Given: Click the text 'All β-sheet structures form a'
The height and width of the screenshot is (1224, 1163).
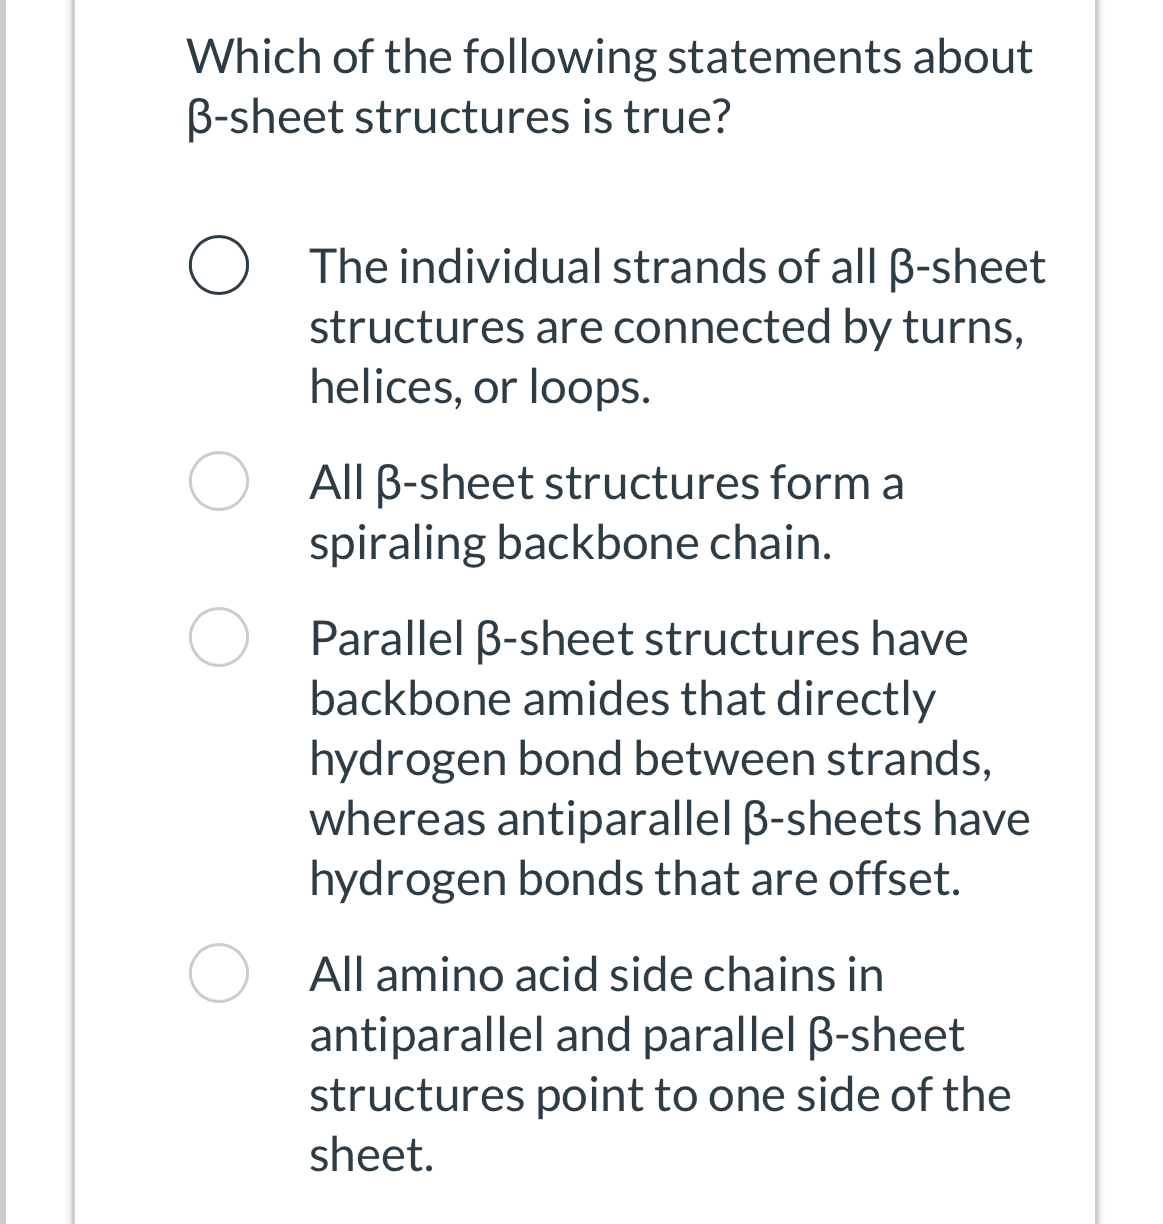Looking at the screenshot, I should pyautogui.click(x=605, y=482).
